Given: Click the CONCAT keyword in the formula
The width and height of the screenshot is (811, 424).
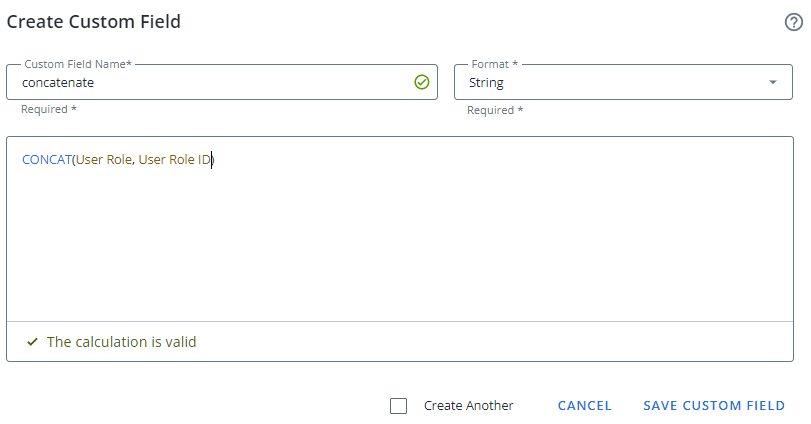Looking at the screenshot, I should point(46,160).
